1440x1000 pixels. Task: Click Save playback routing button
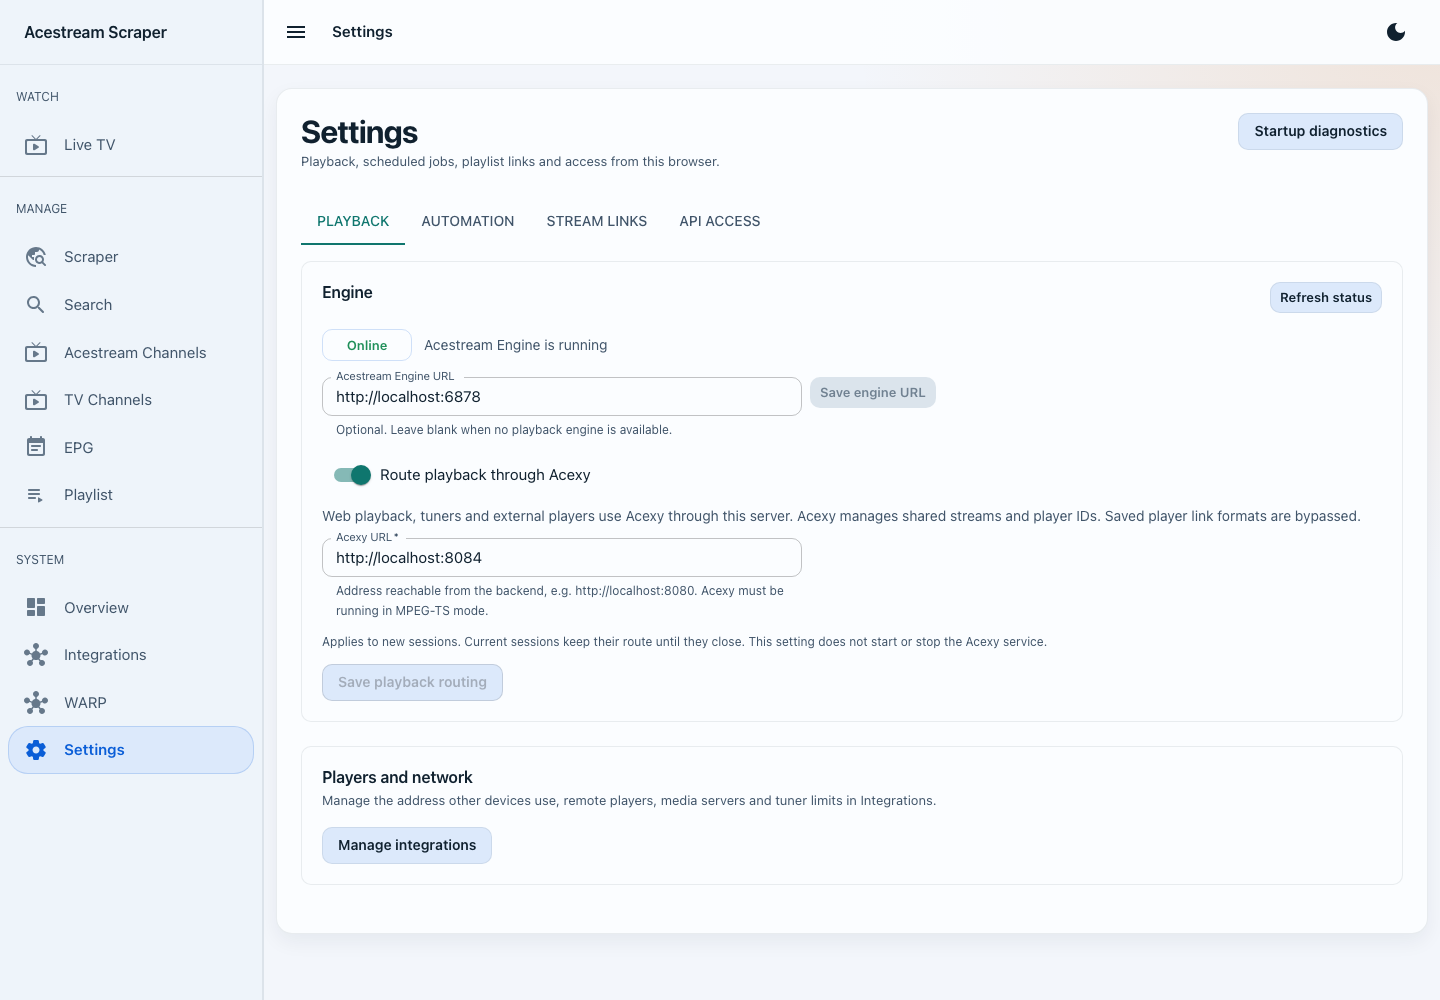pos(412,682)
